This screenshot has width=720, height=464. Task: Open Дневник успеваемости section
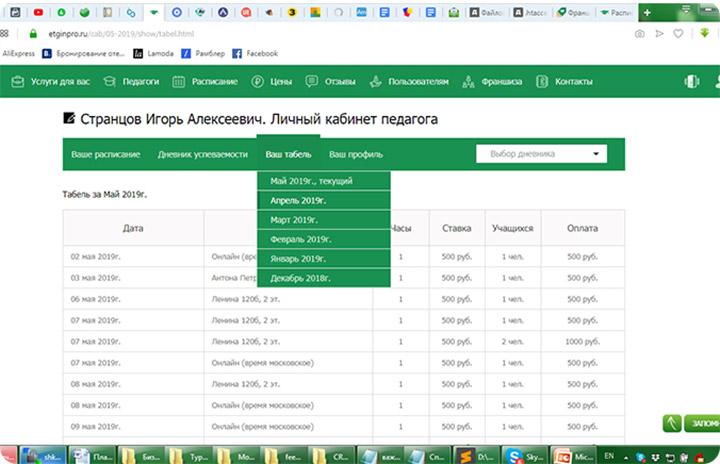(x=202, y=154)
